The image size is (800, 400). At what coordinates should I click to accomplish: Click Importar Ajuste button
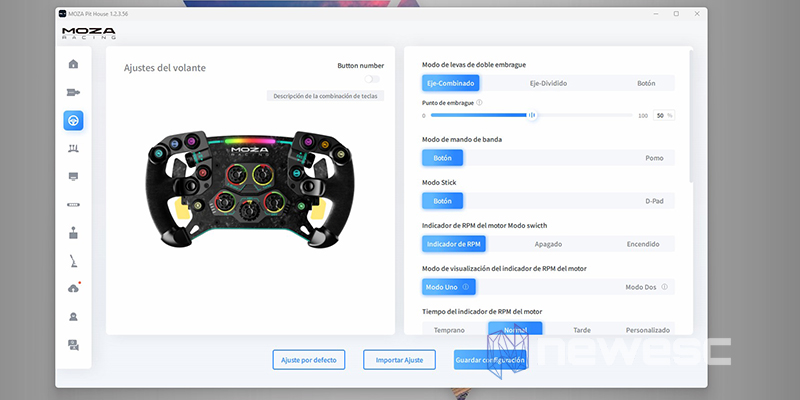point(399,360)
